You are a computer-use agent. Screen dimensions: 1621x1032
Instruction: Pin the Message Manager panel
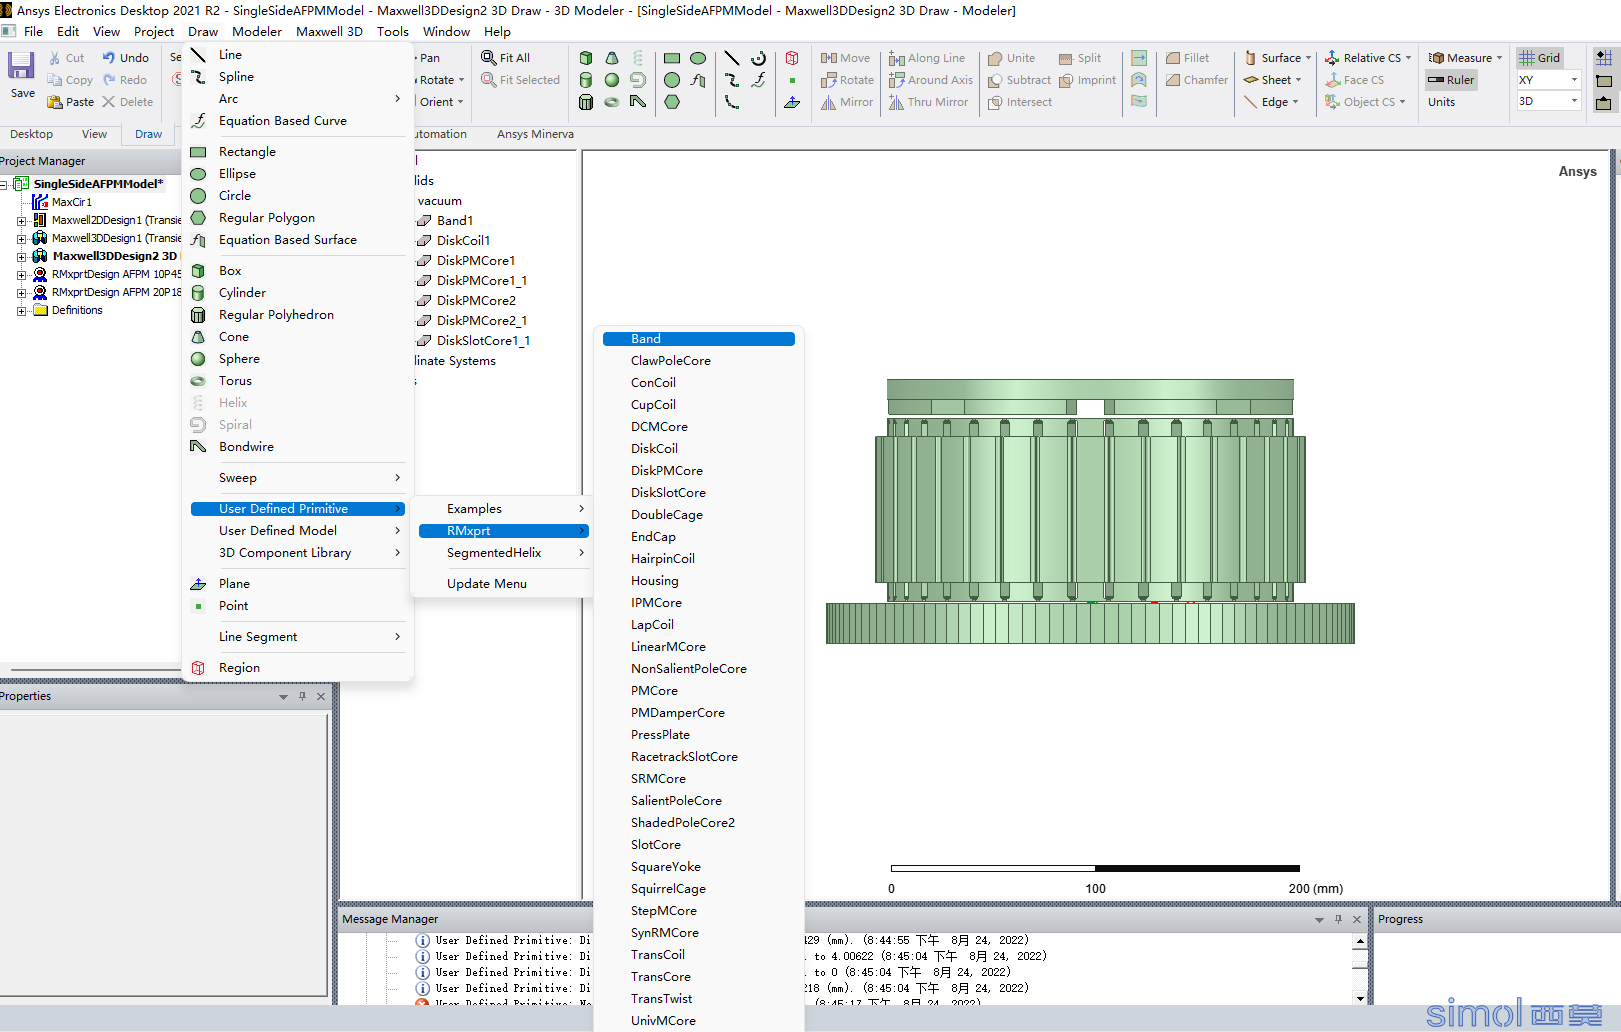(1338, 919)
